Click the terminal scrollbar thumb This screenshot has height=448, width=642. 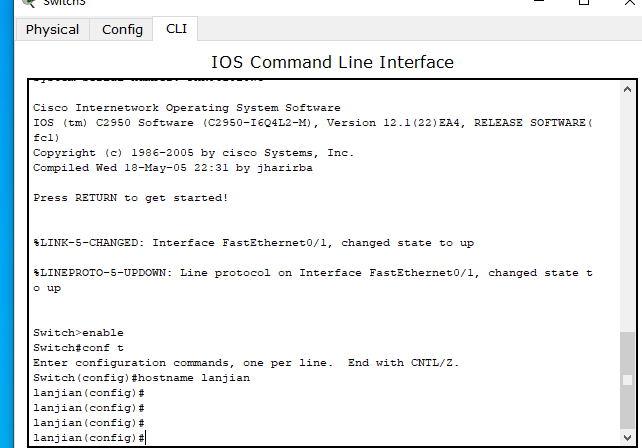pyautogui.click(x=627, y=380)
